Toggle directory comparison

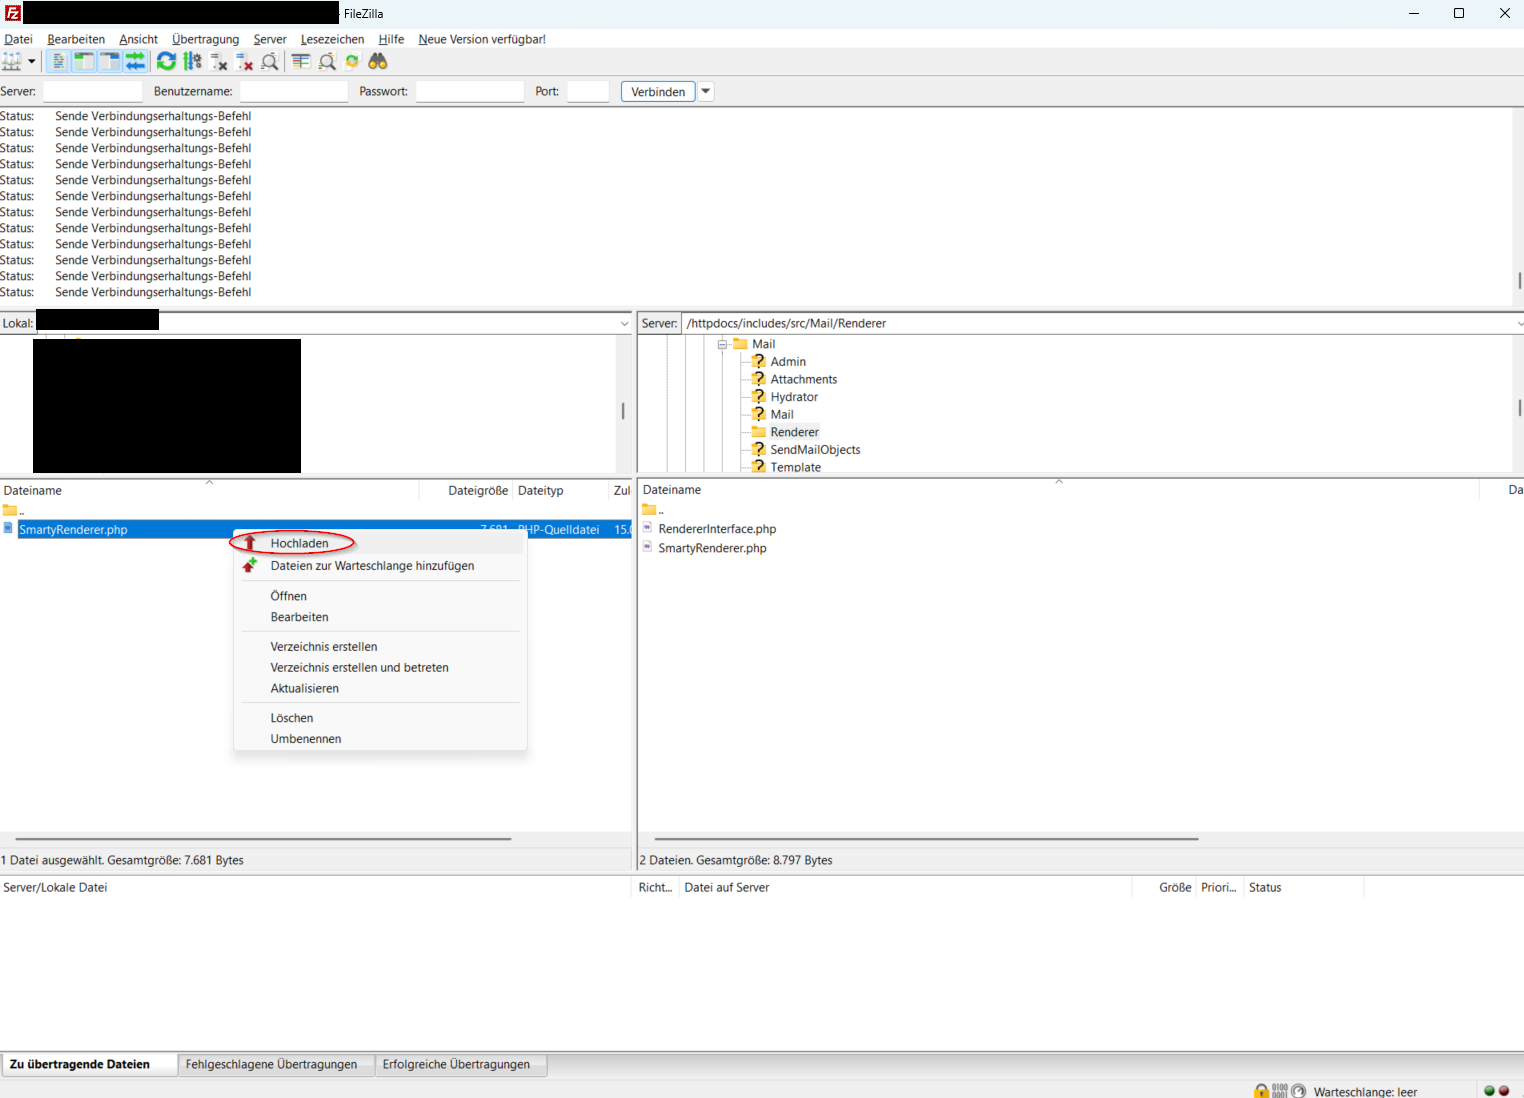tap(327, 62)
